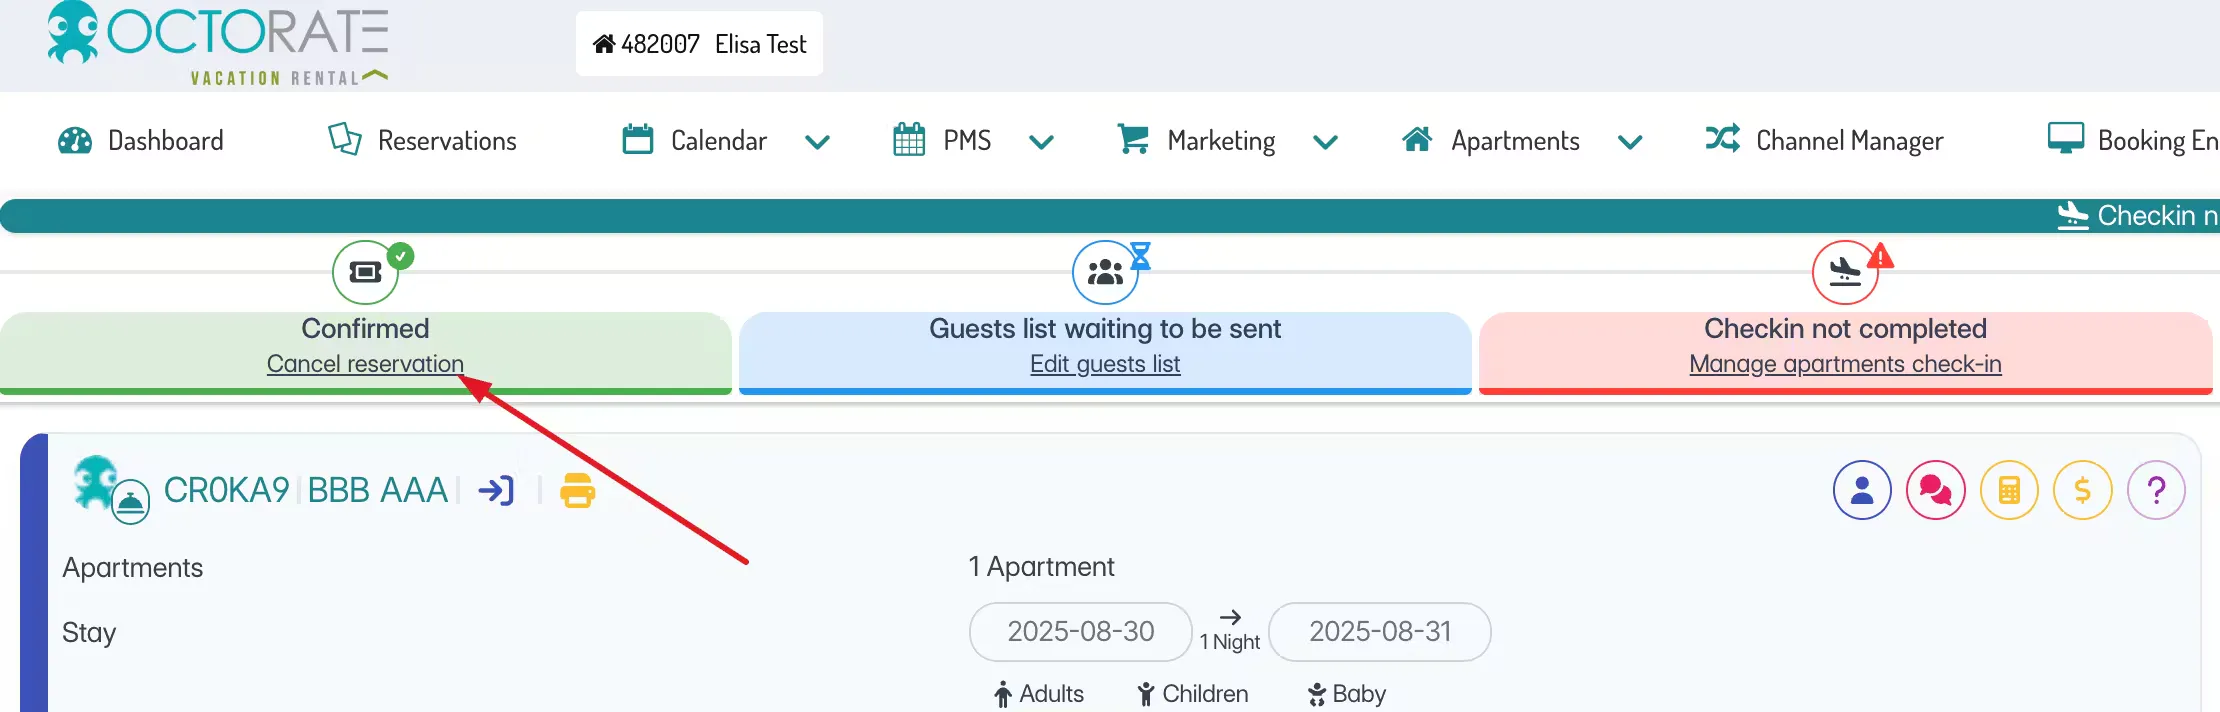Click the Confirmed ticket status icon

[365, 272]
